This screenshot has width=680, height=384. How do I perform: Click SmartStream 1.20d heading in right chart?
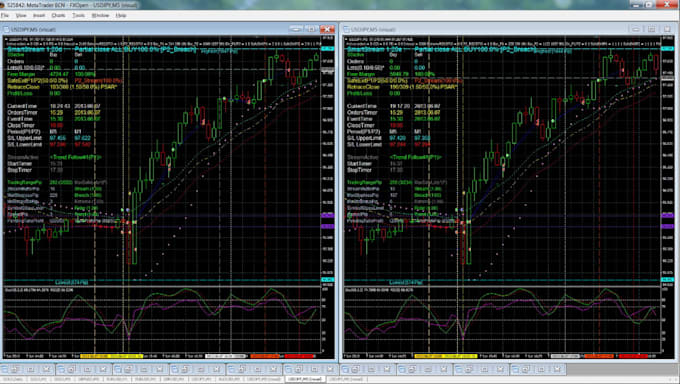point(375,49)
